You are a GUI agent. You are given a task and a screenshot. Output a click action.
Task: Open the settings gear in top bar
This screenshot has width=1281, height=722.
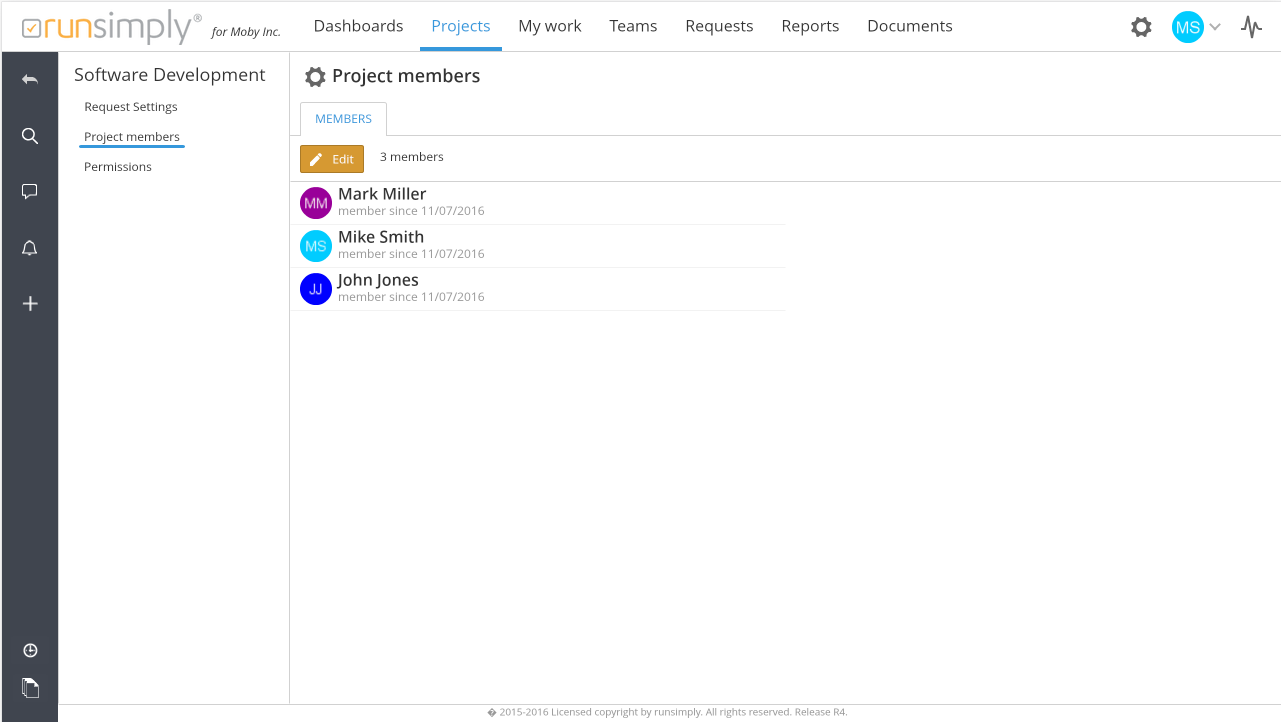click(1141, 27)
